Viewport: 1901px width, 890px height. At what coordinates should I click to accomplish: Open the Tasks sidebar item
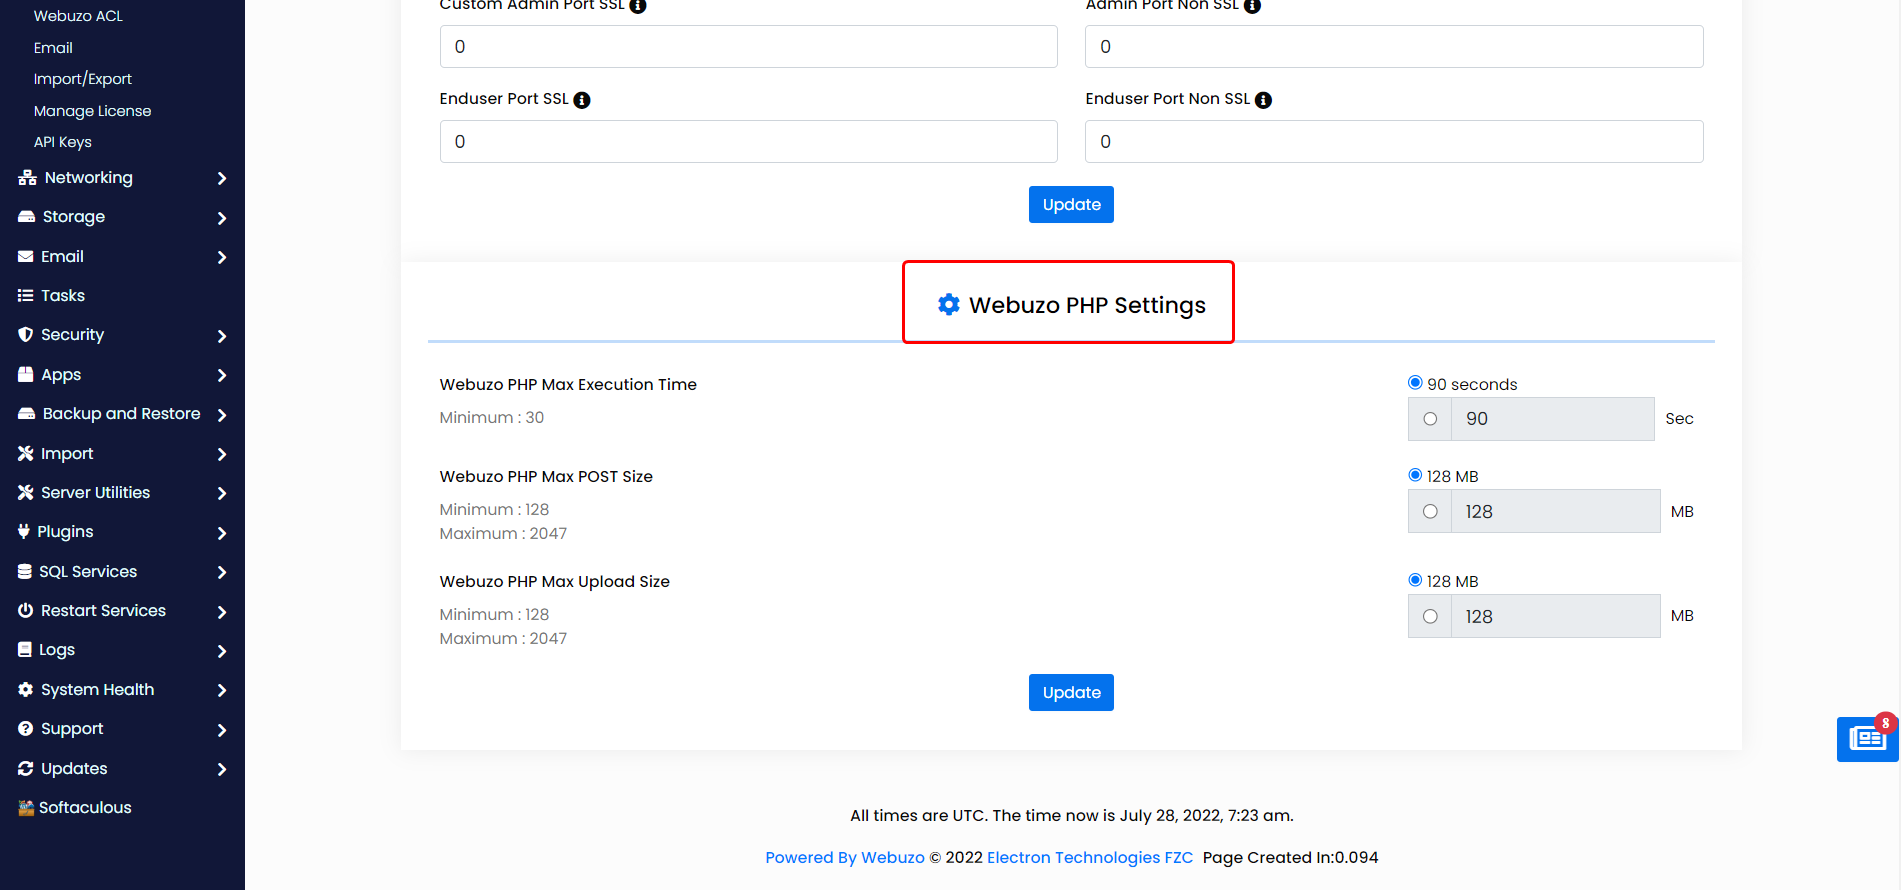(62, 296)
